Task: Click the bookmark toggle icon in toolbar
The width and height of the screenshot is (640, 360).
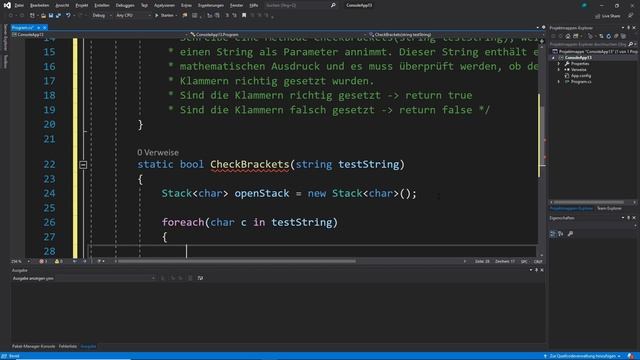Action: point(244,16)
